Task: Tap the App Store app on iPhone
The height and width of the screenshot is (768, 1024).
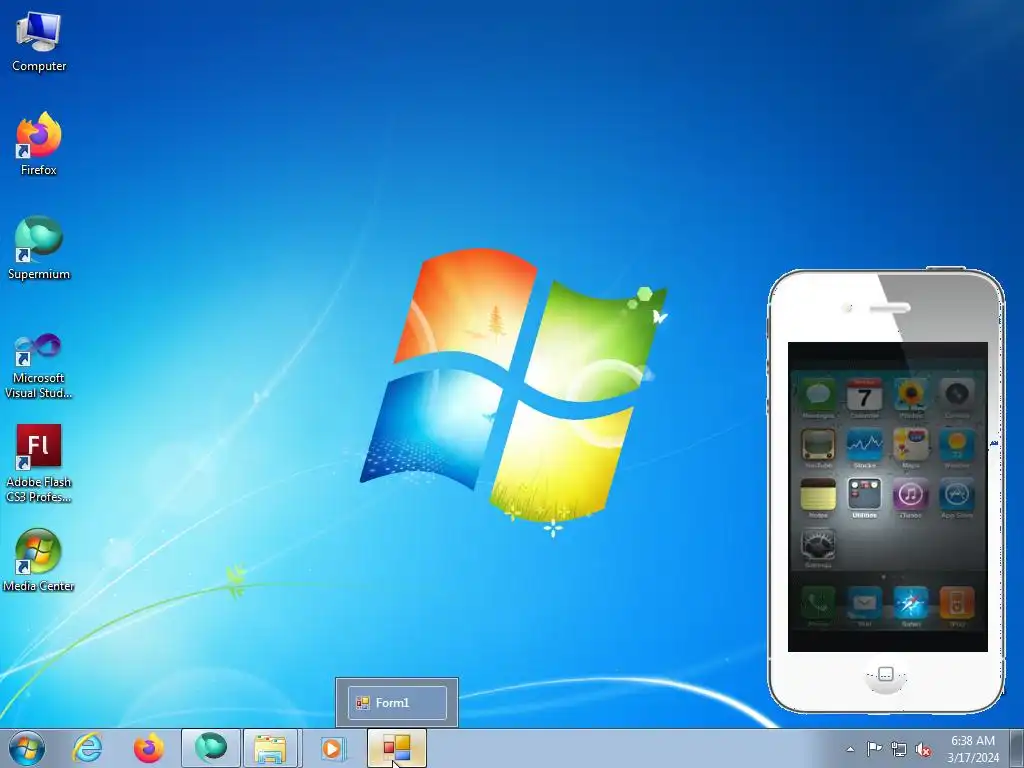Action: click(957, 496)
